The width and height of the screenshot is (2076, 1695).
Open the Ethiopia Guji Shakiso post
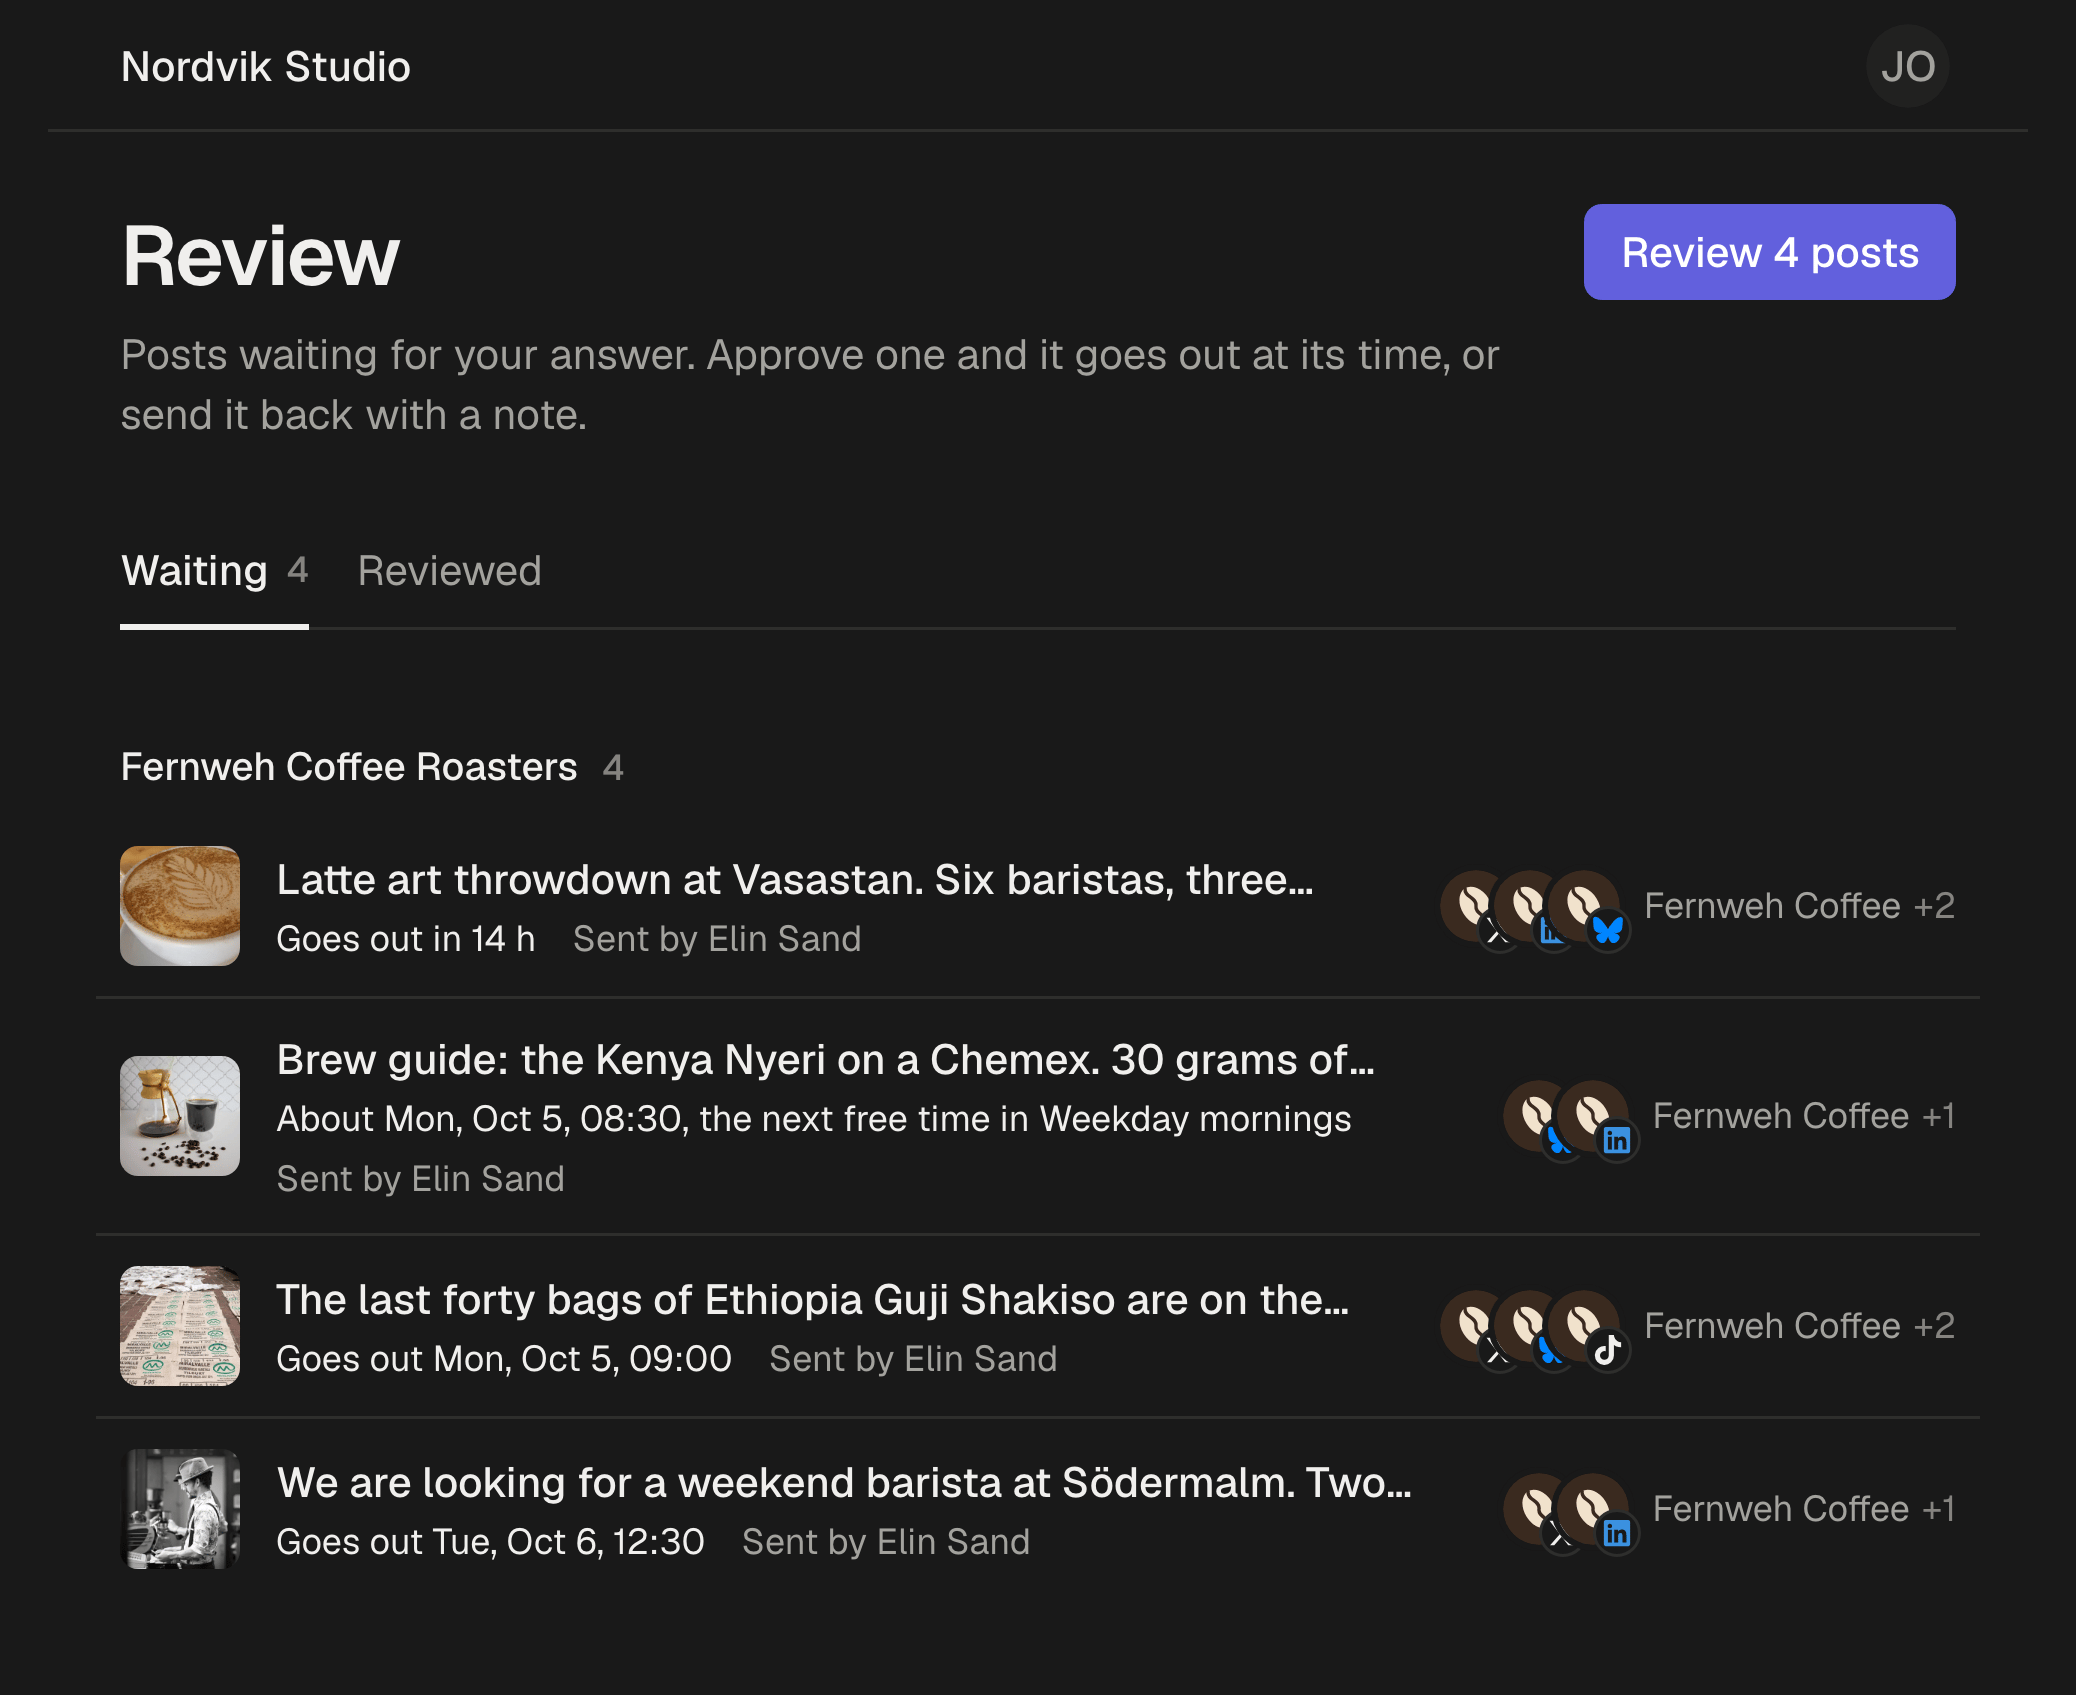tap(1037, 1327)
